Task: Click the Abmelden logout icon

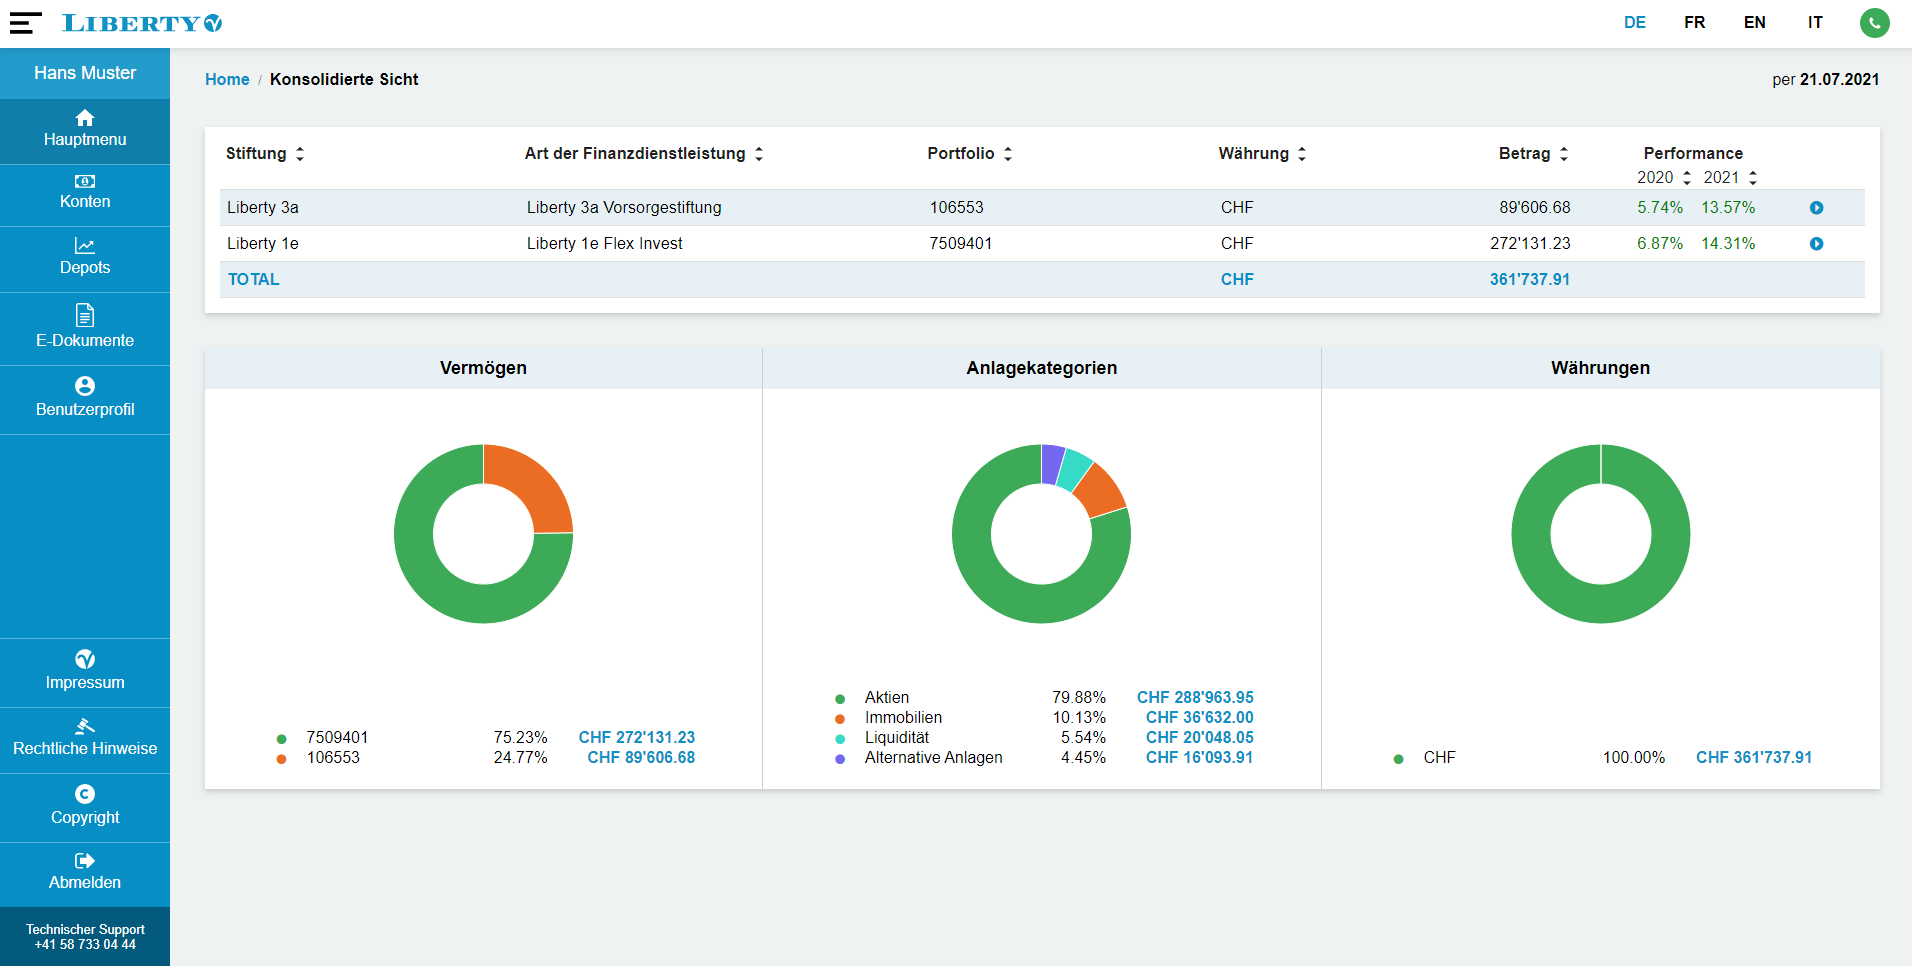Action: 85,861
